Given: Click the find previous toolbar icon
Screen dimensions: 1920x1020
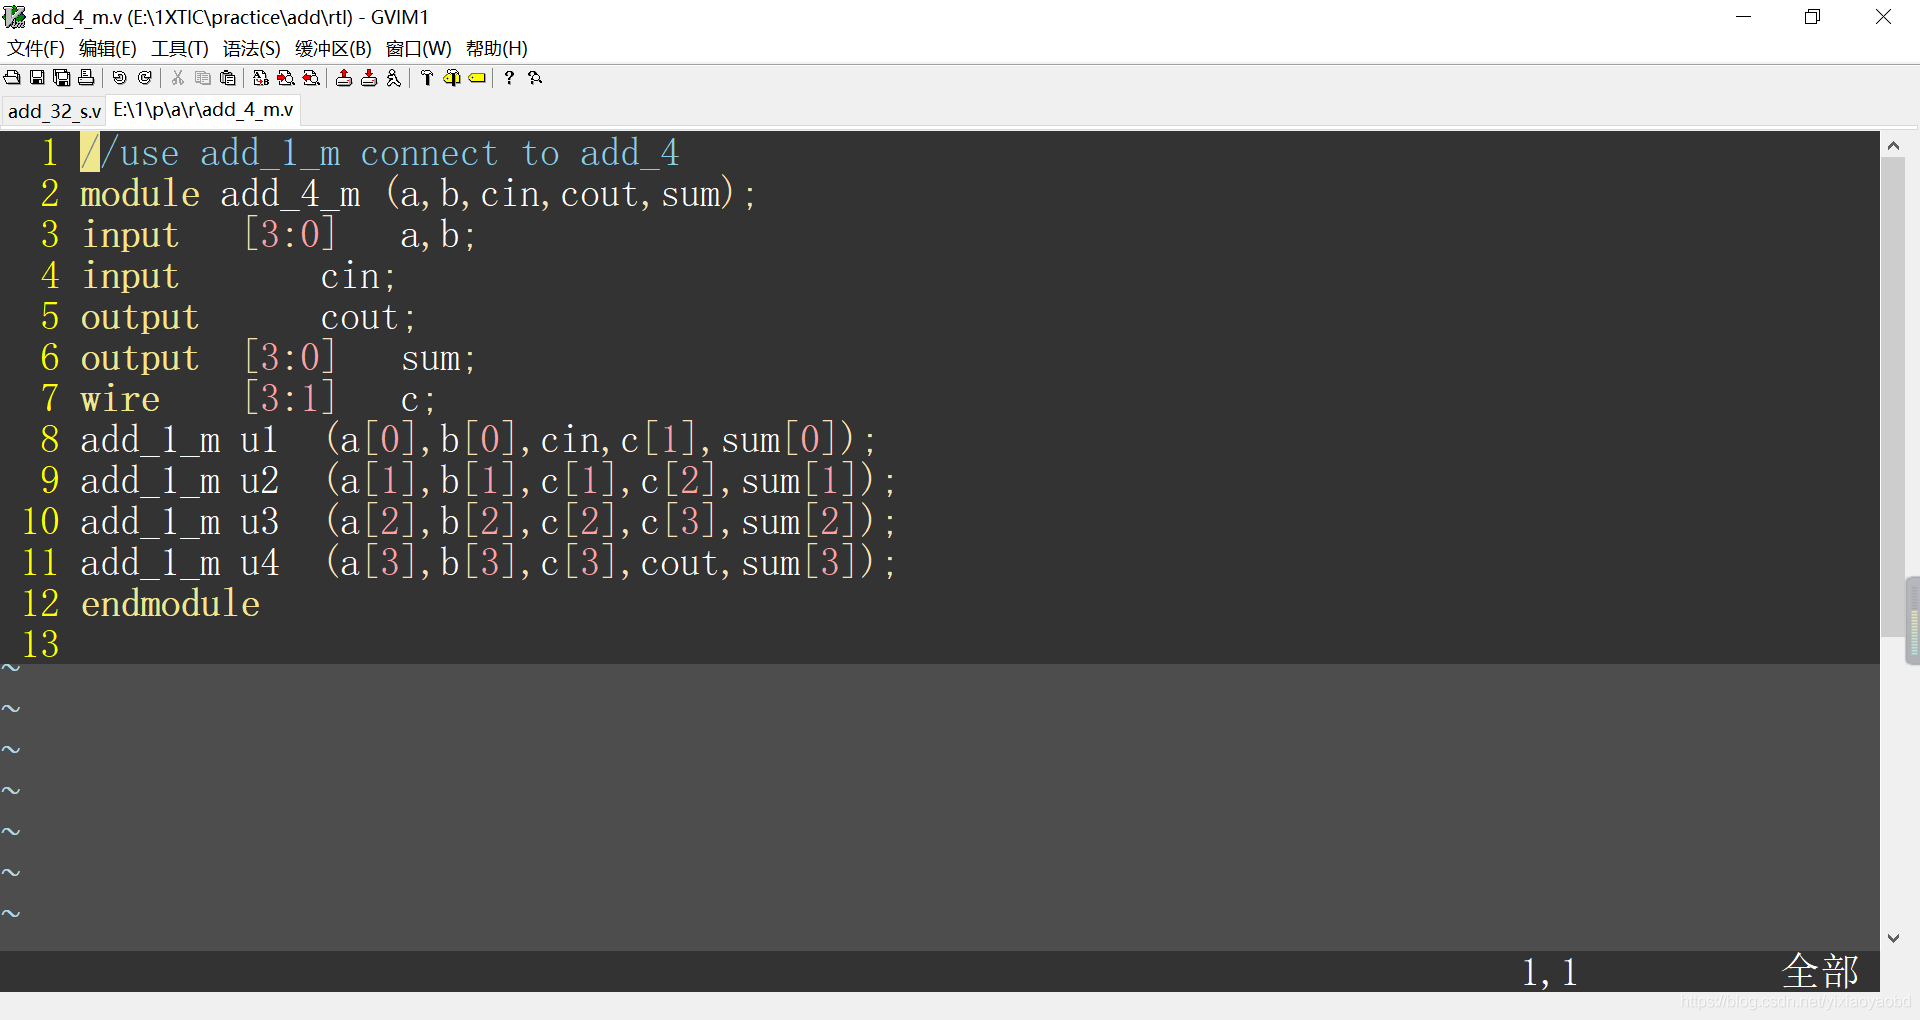Looking at the screenshot, I should (x=311, y=78).
